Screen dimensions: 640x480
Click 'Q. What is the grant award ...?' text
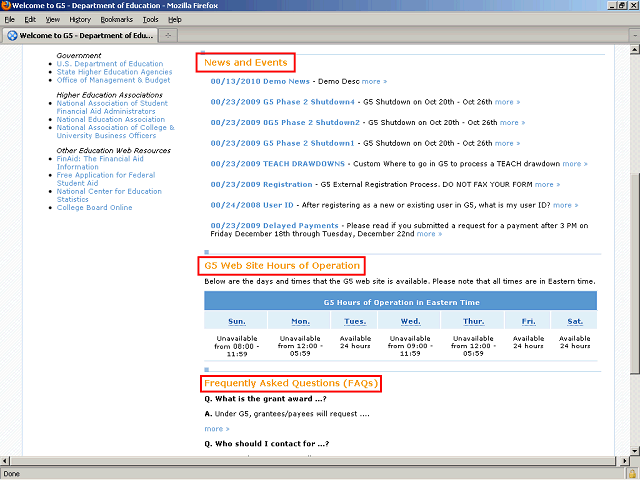[265, 399]
